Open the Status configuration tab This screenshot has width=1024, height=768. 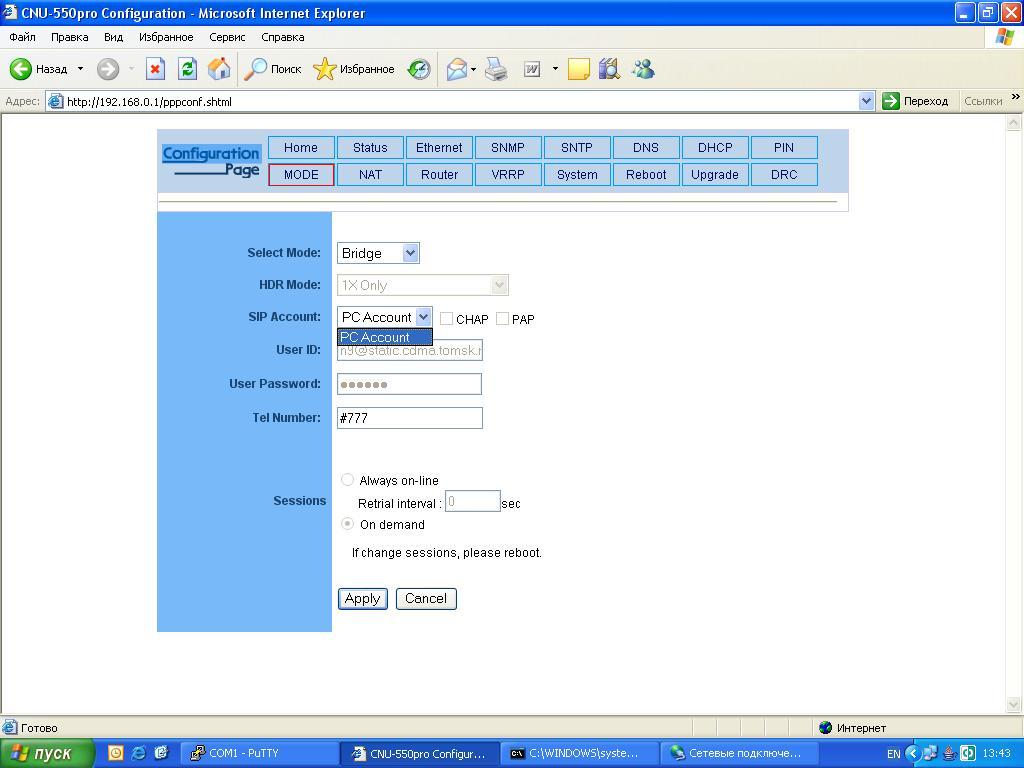[370, 148]
